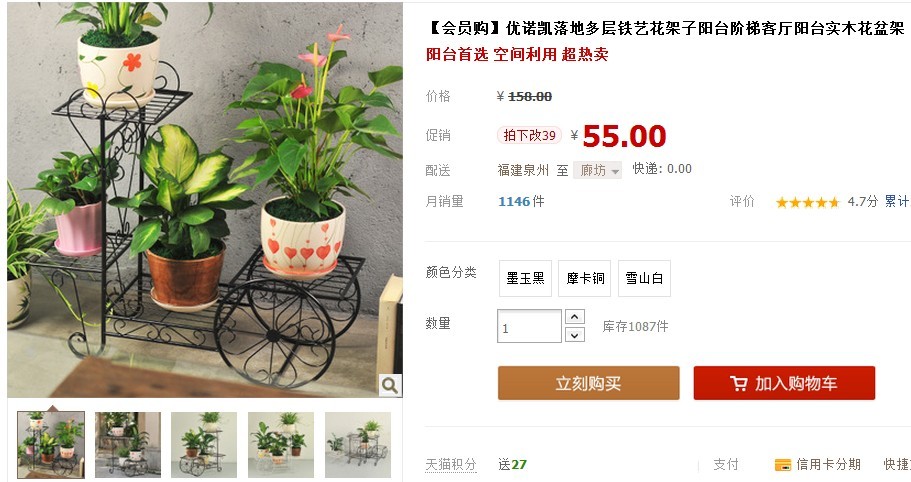Select the 摩卡铜 color option
The height and width of the screenshot is (482, 911).
tap(585, 278)
